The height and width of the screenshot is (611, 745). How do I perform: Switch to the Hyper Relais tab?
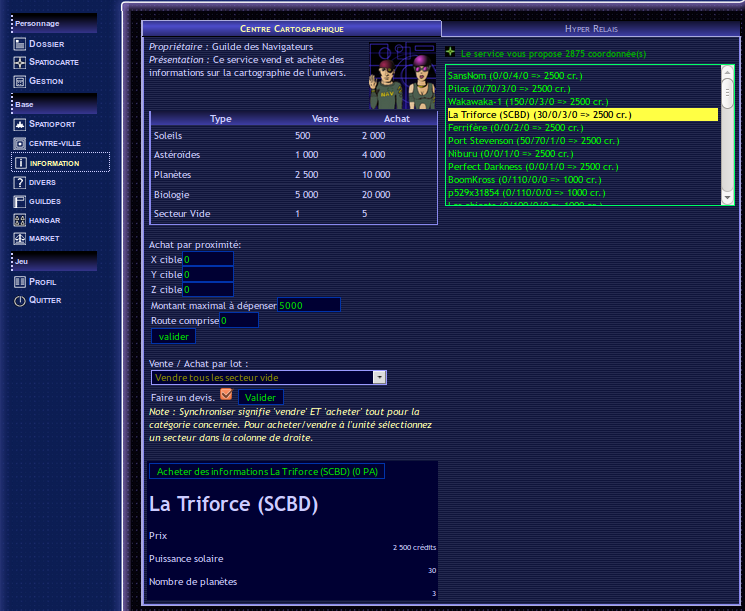pos(590,29)
